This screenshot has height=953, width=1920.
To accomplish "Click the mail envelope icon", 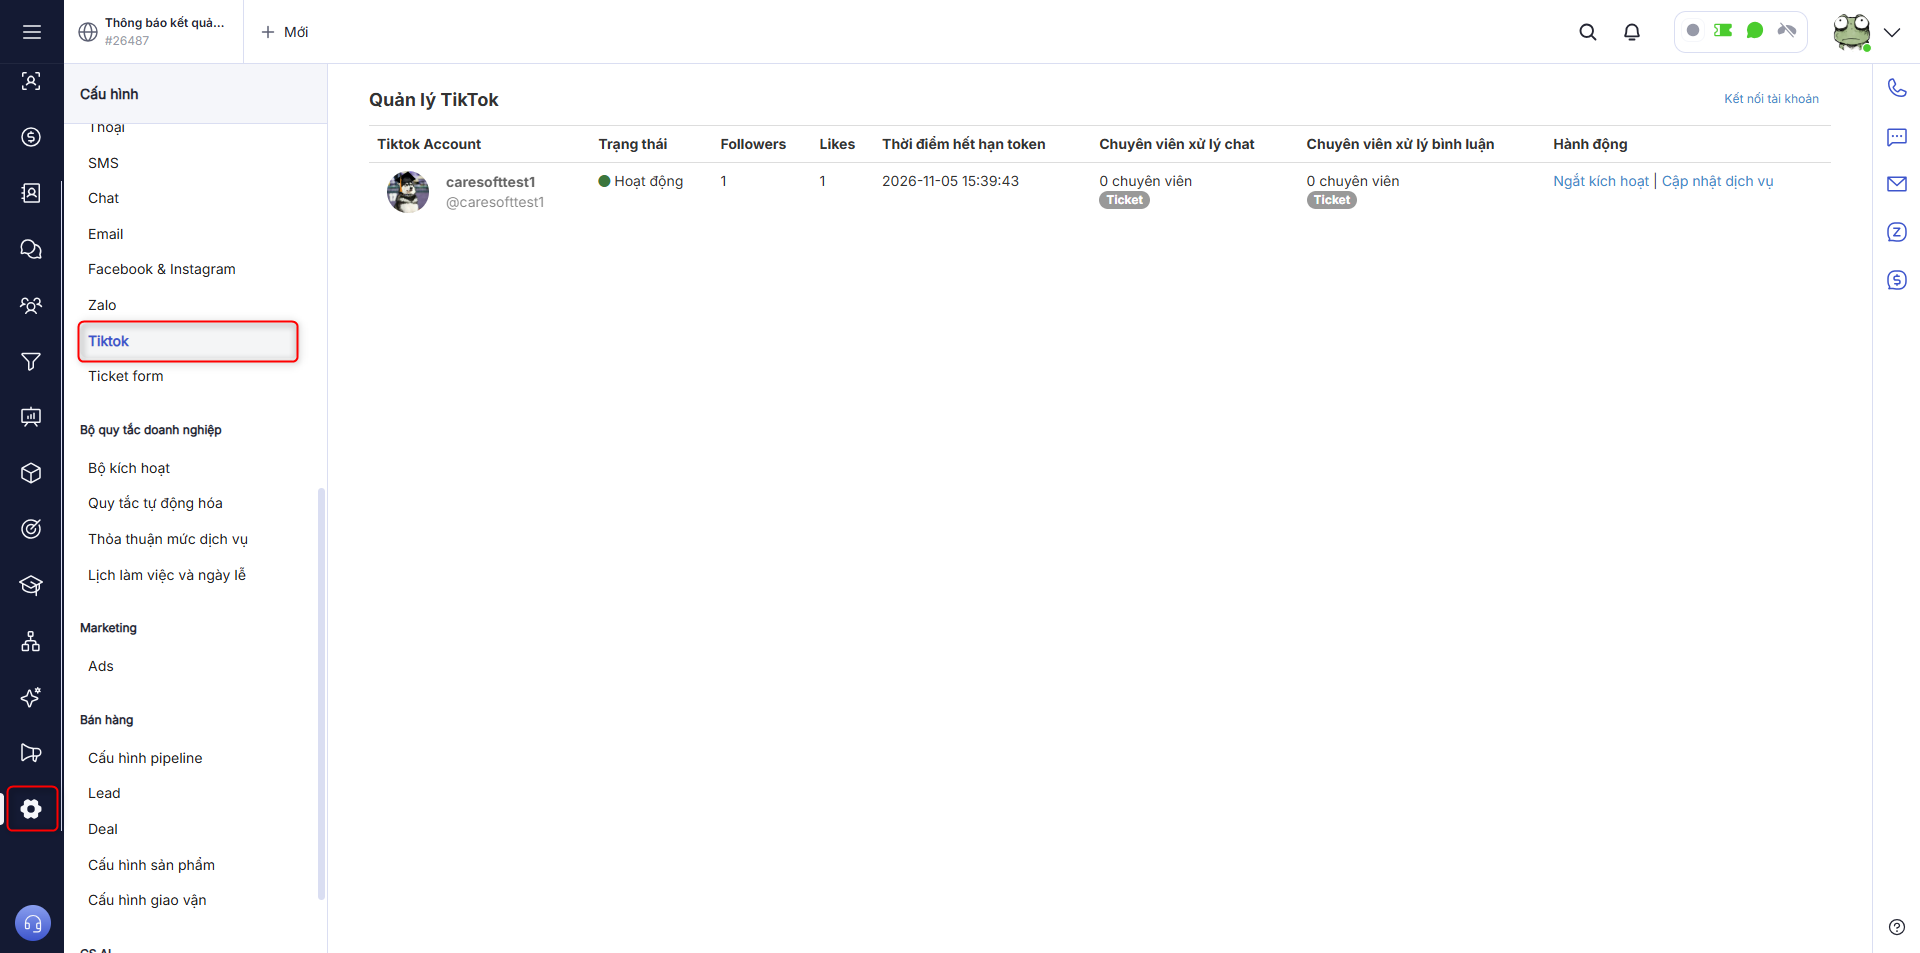I will [x=1896, y=184].
